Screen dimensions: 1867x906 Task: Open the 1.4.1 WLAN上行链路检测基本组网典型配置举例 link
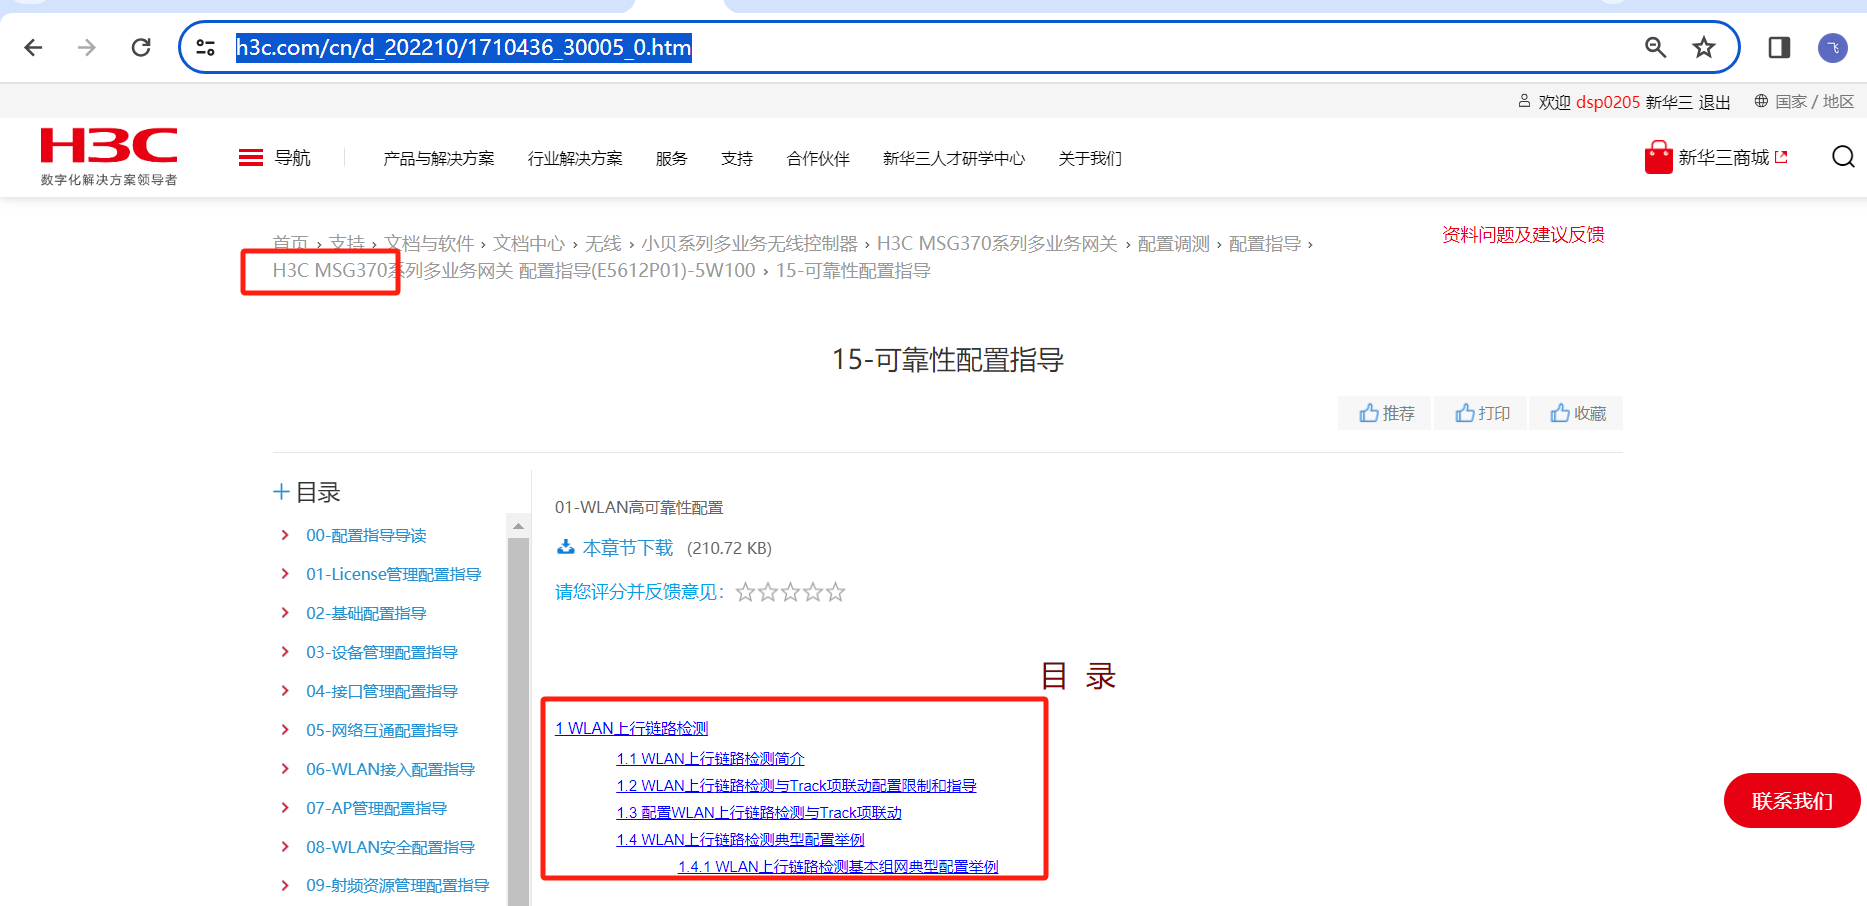[838, 867]
